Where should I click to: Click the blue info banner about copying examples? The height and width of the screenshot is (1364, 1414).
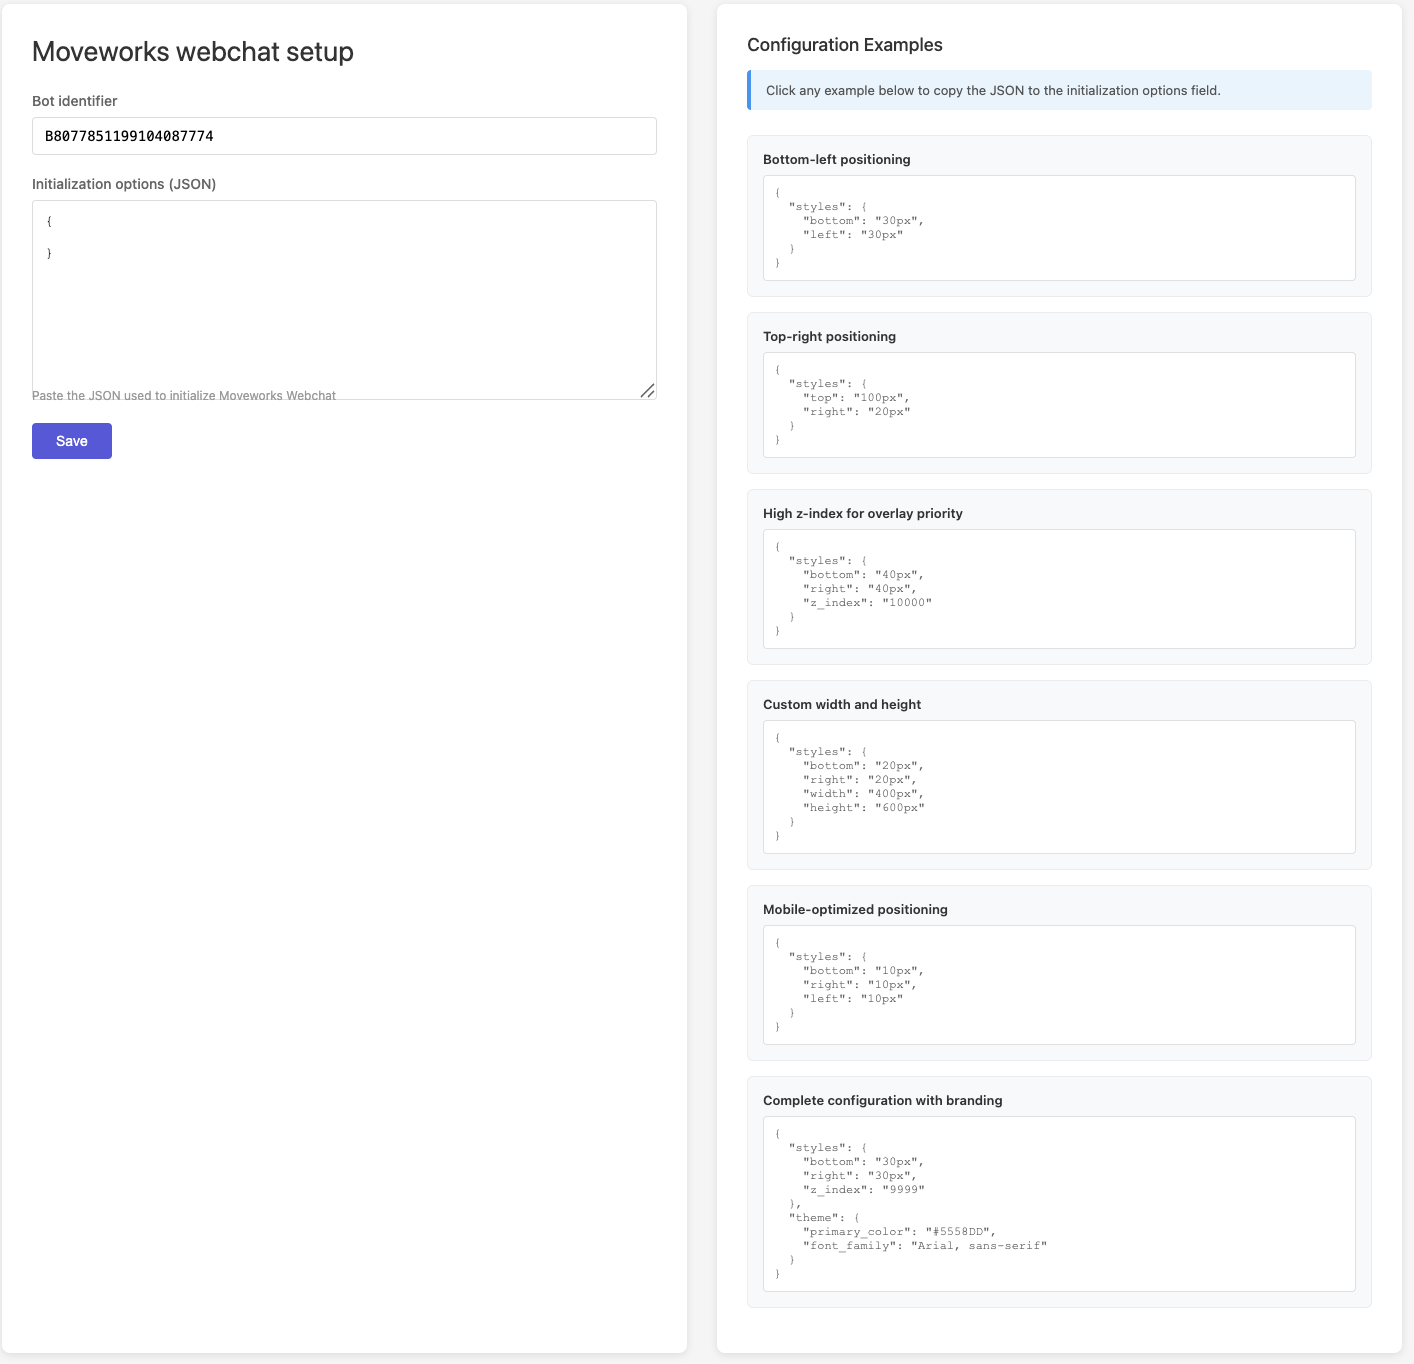(x=1059, y=90)
